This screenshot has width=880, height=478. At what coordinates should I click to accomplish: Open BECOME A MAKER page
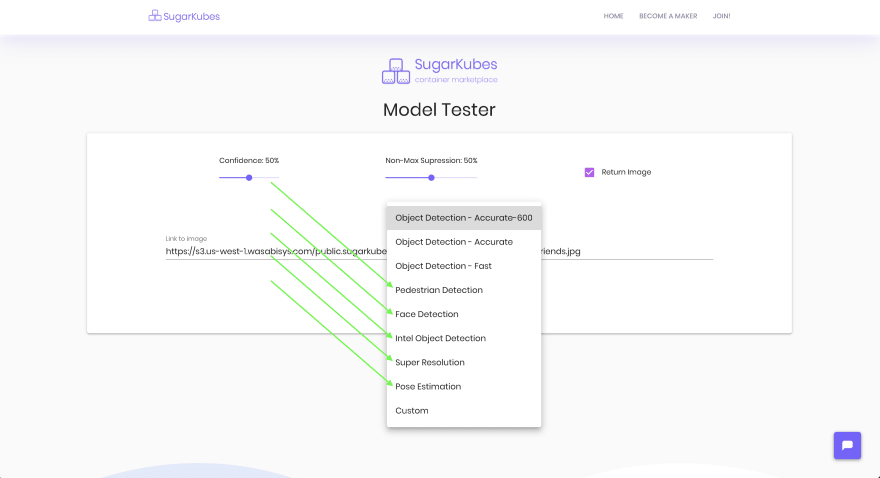tap(668, 16)
